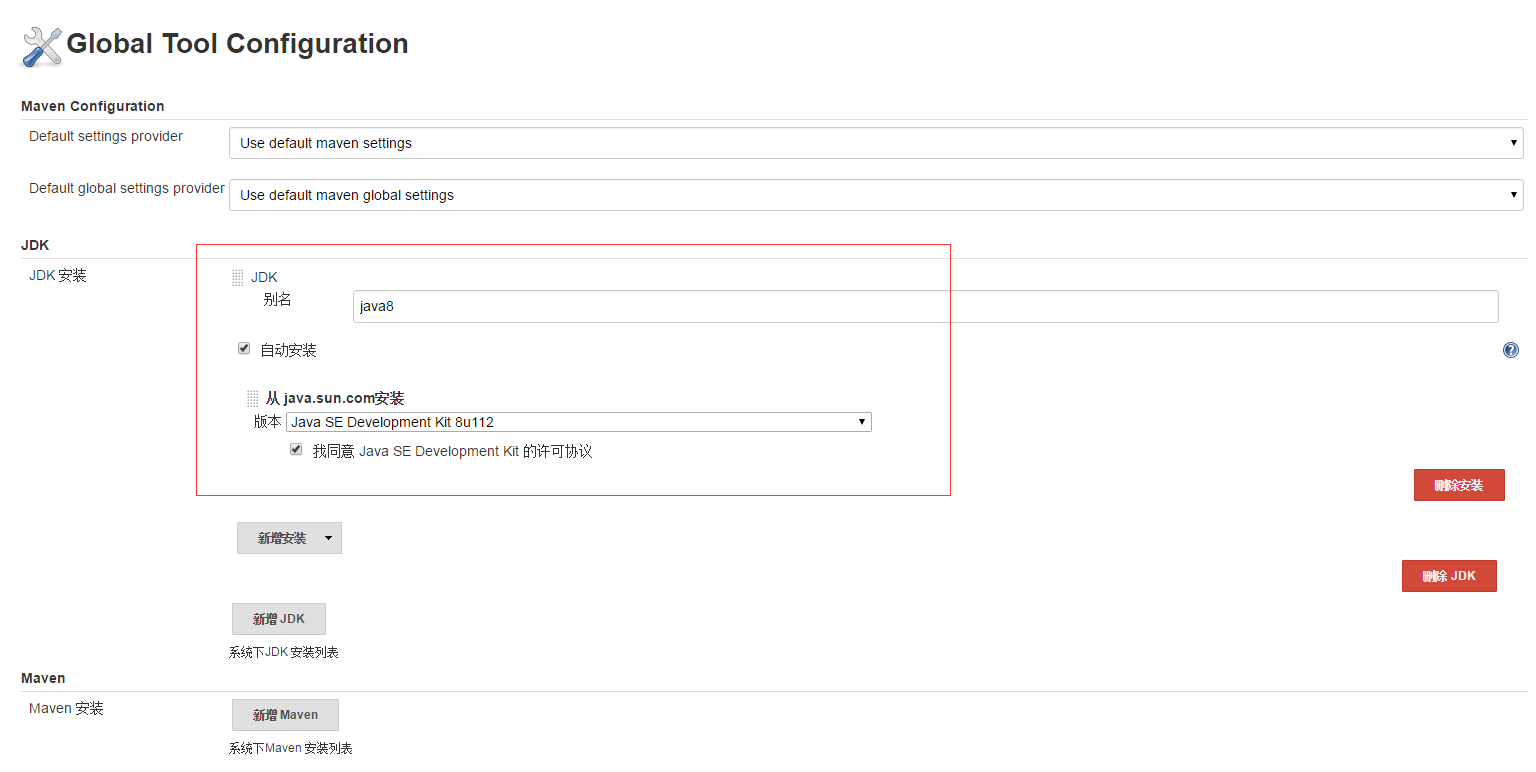The width and height of the screenshot is (1536, 772).
Task: Click the drag handle beside the JDK entry
Action: click(x=237, y=277)
